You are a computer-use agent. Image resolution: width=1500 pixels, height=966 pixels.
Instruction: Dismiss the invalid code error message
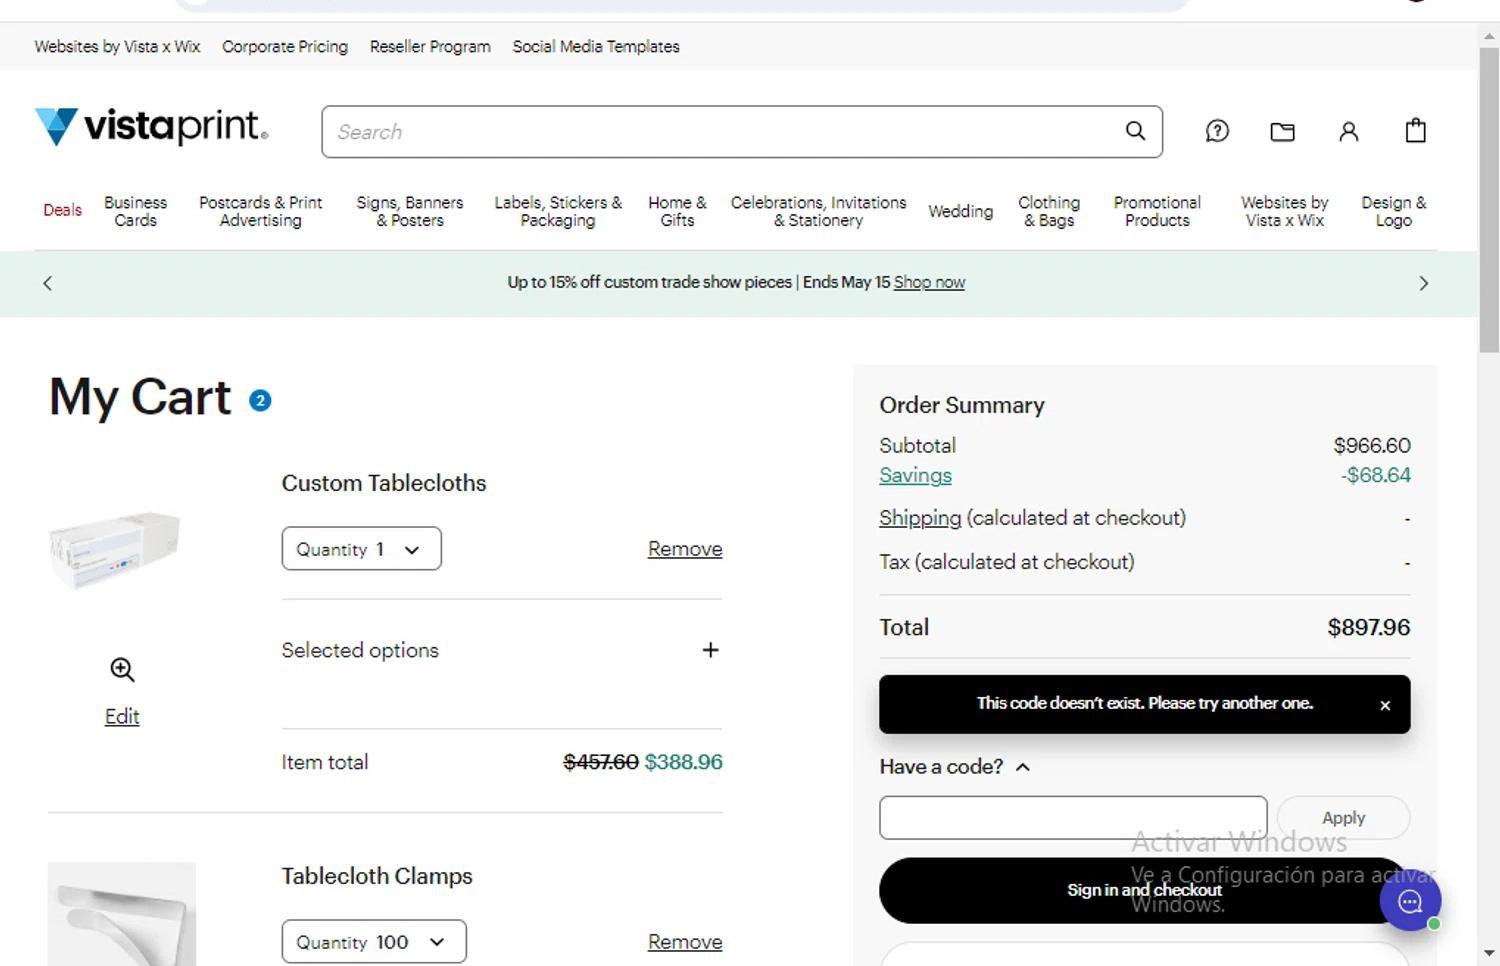1385,705
